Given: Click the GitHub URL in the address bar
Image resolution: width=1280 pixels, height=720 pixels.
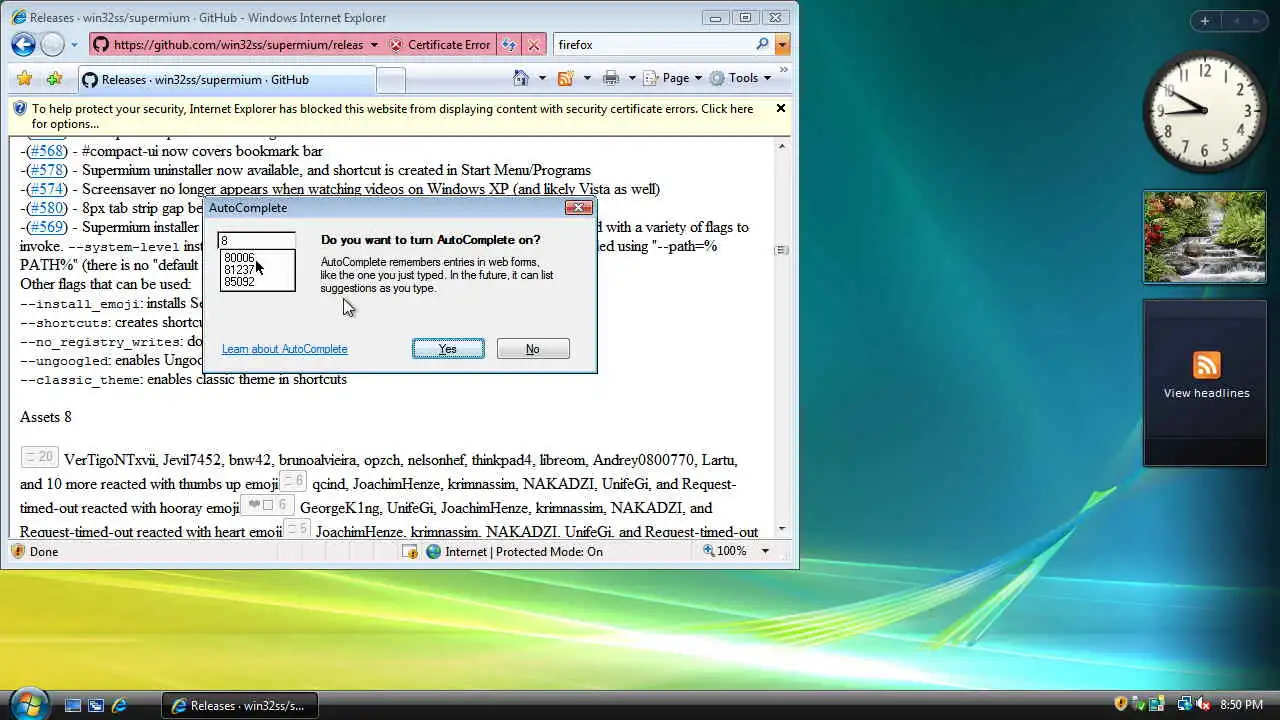Looking at the screenshot, I should (x=237, y=45).
